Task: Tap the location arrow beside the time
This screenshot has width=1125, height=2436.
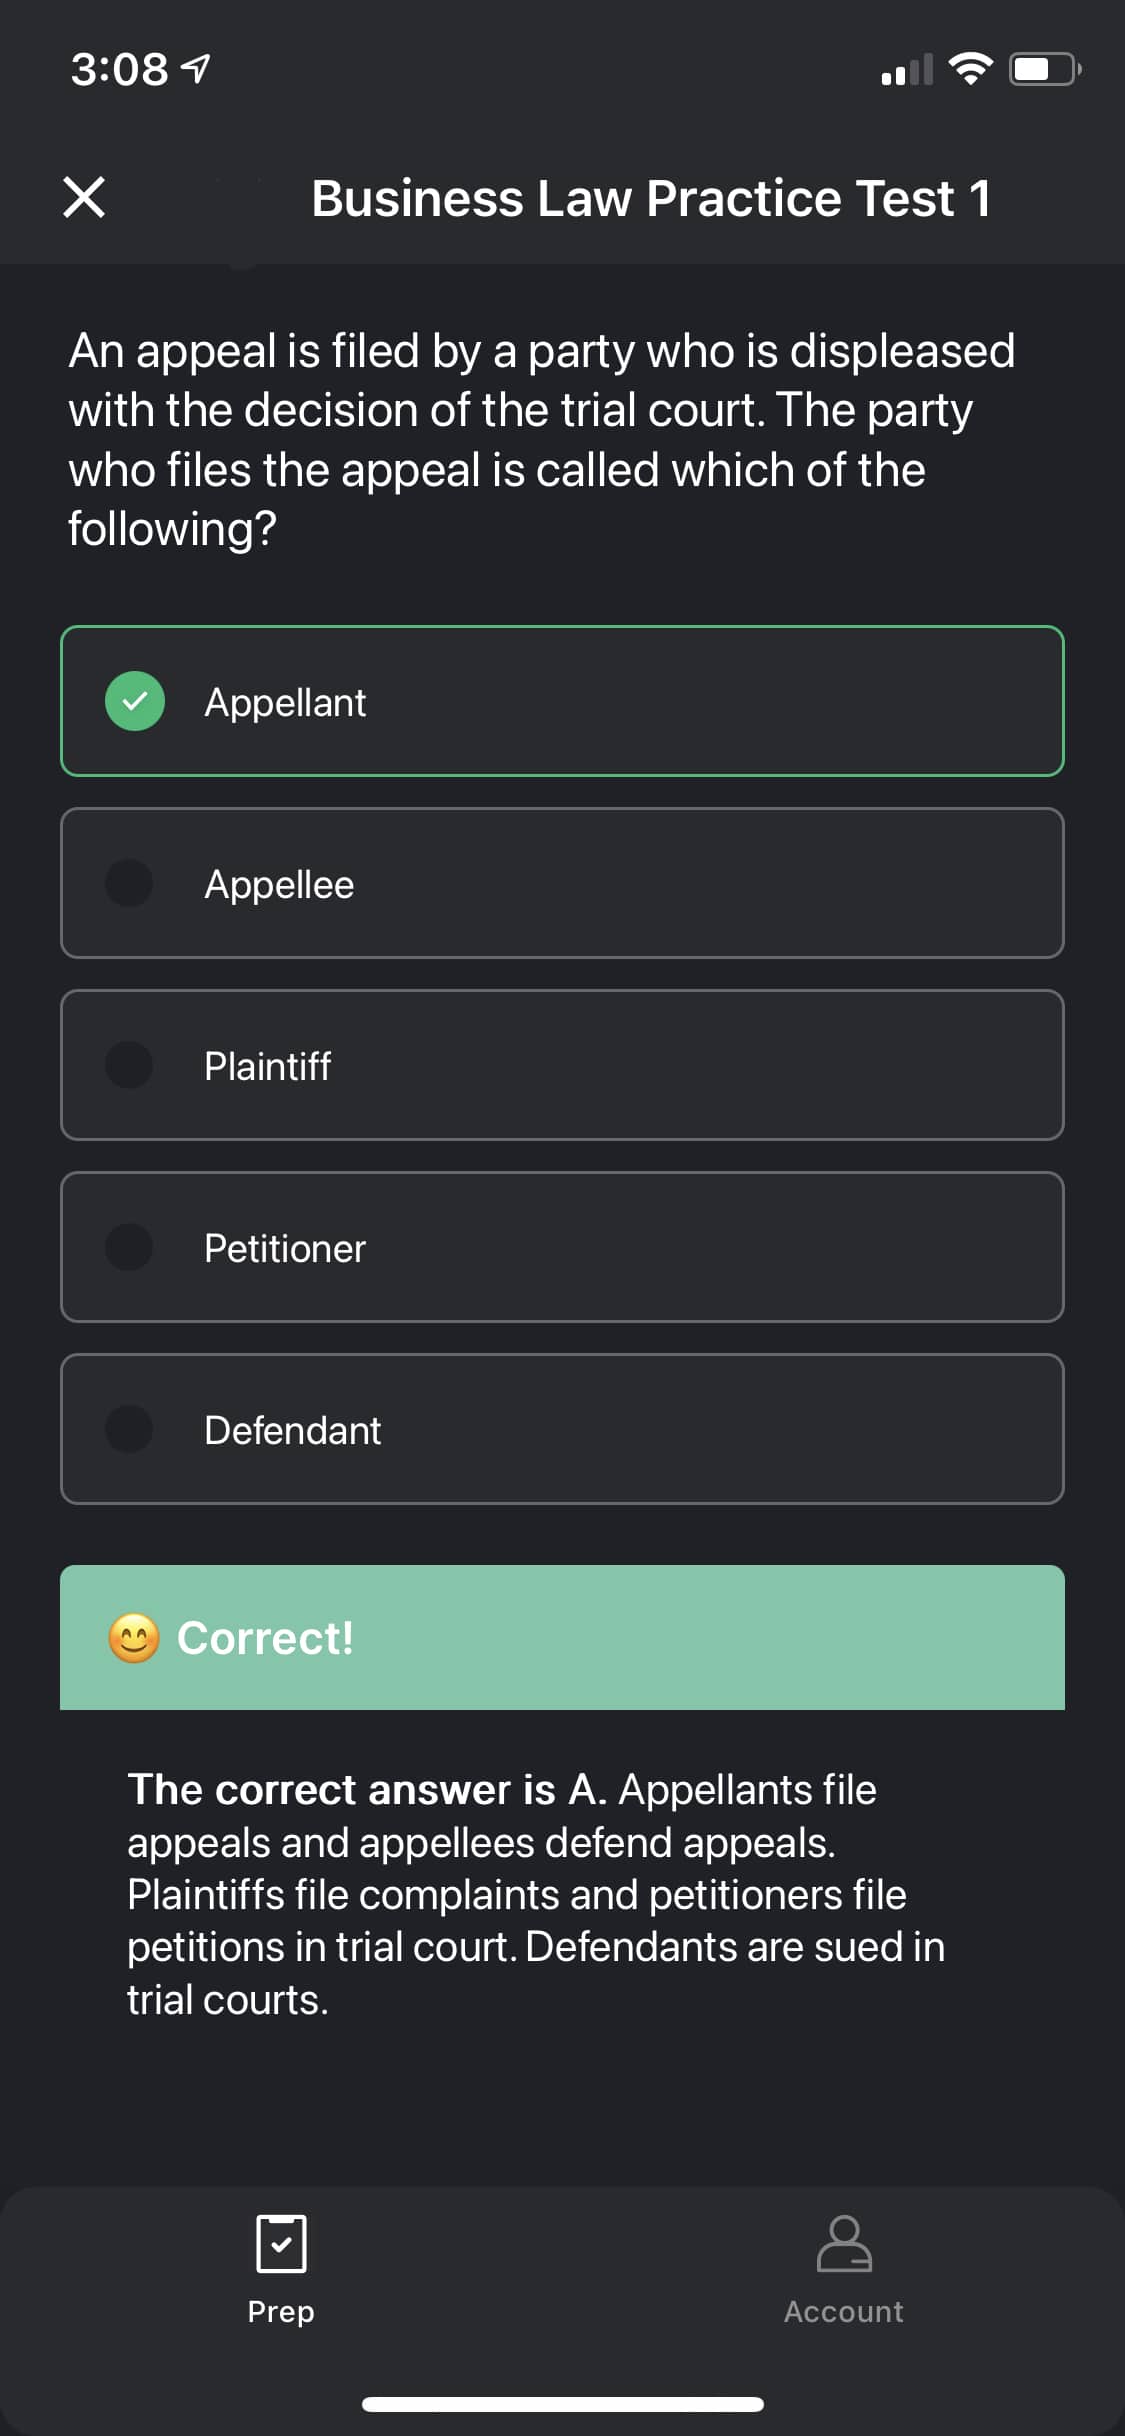Action: [x=197, y=69]
